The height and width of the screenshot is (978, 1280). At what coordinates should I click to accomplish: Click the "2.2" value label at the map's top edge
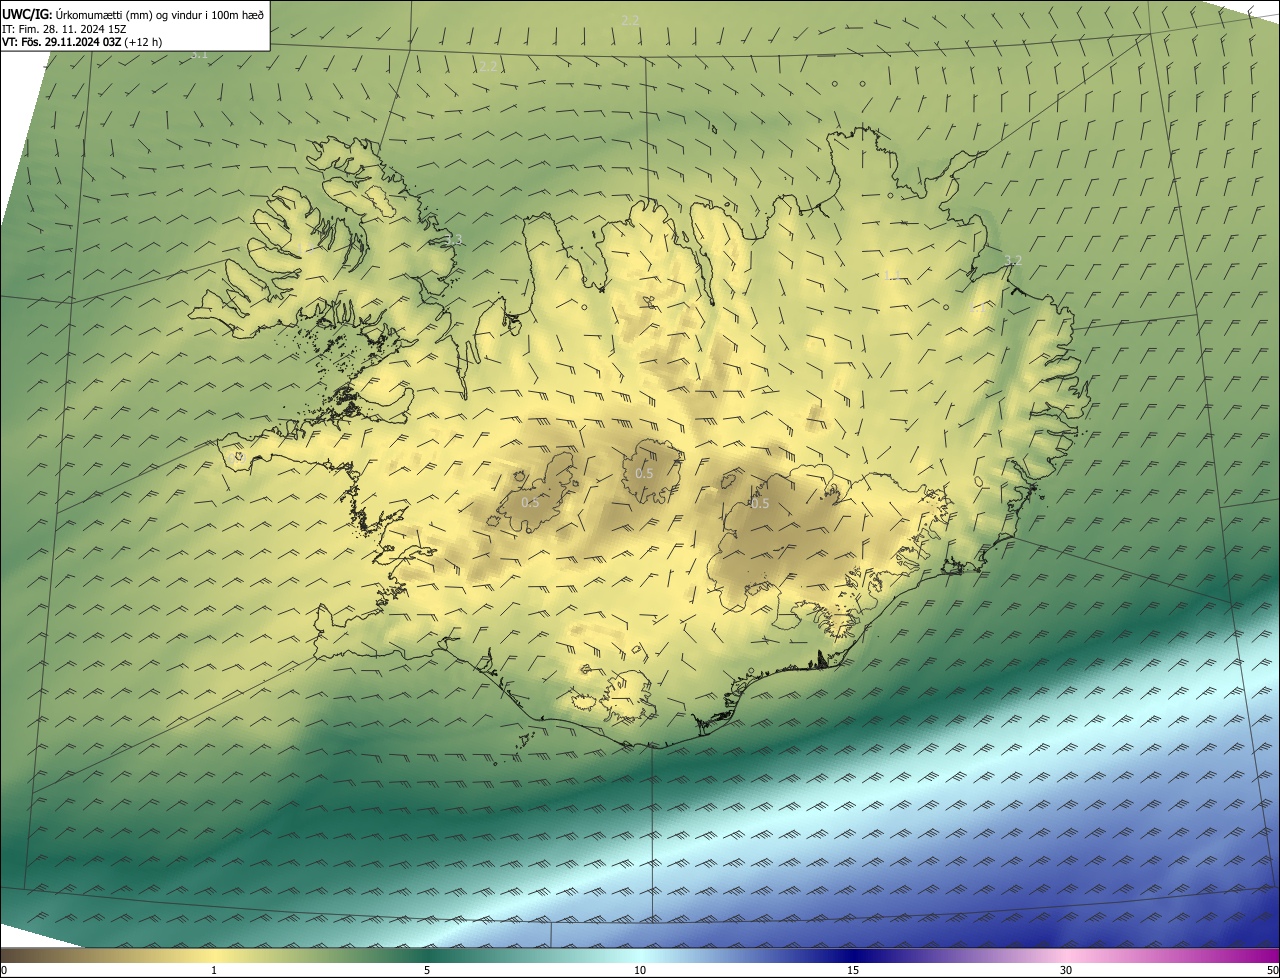pyautogui.click(x=630, y=20)
